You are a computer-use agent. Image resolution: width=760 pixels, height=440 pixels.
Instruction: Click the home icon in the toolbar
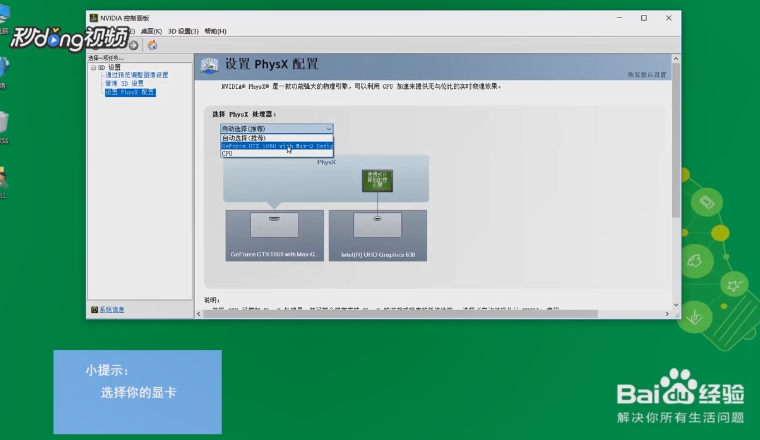[152, 45]
